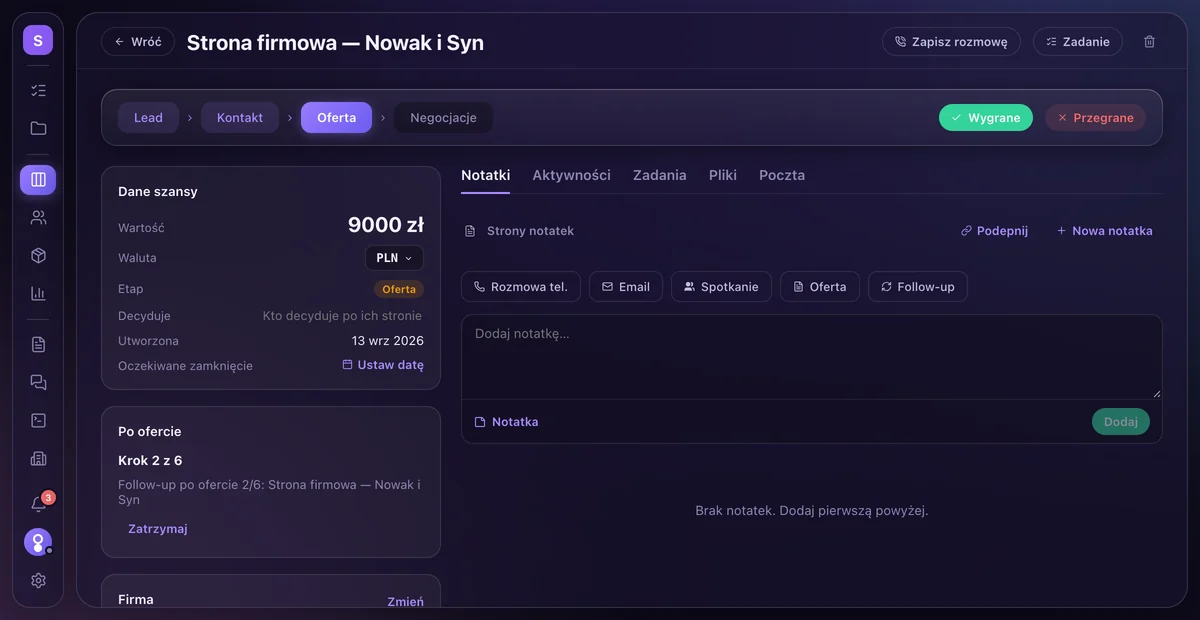
Task: Click the 13 wrz 2026 creation date
Action: click(387, 341)
